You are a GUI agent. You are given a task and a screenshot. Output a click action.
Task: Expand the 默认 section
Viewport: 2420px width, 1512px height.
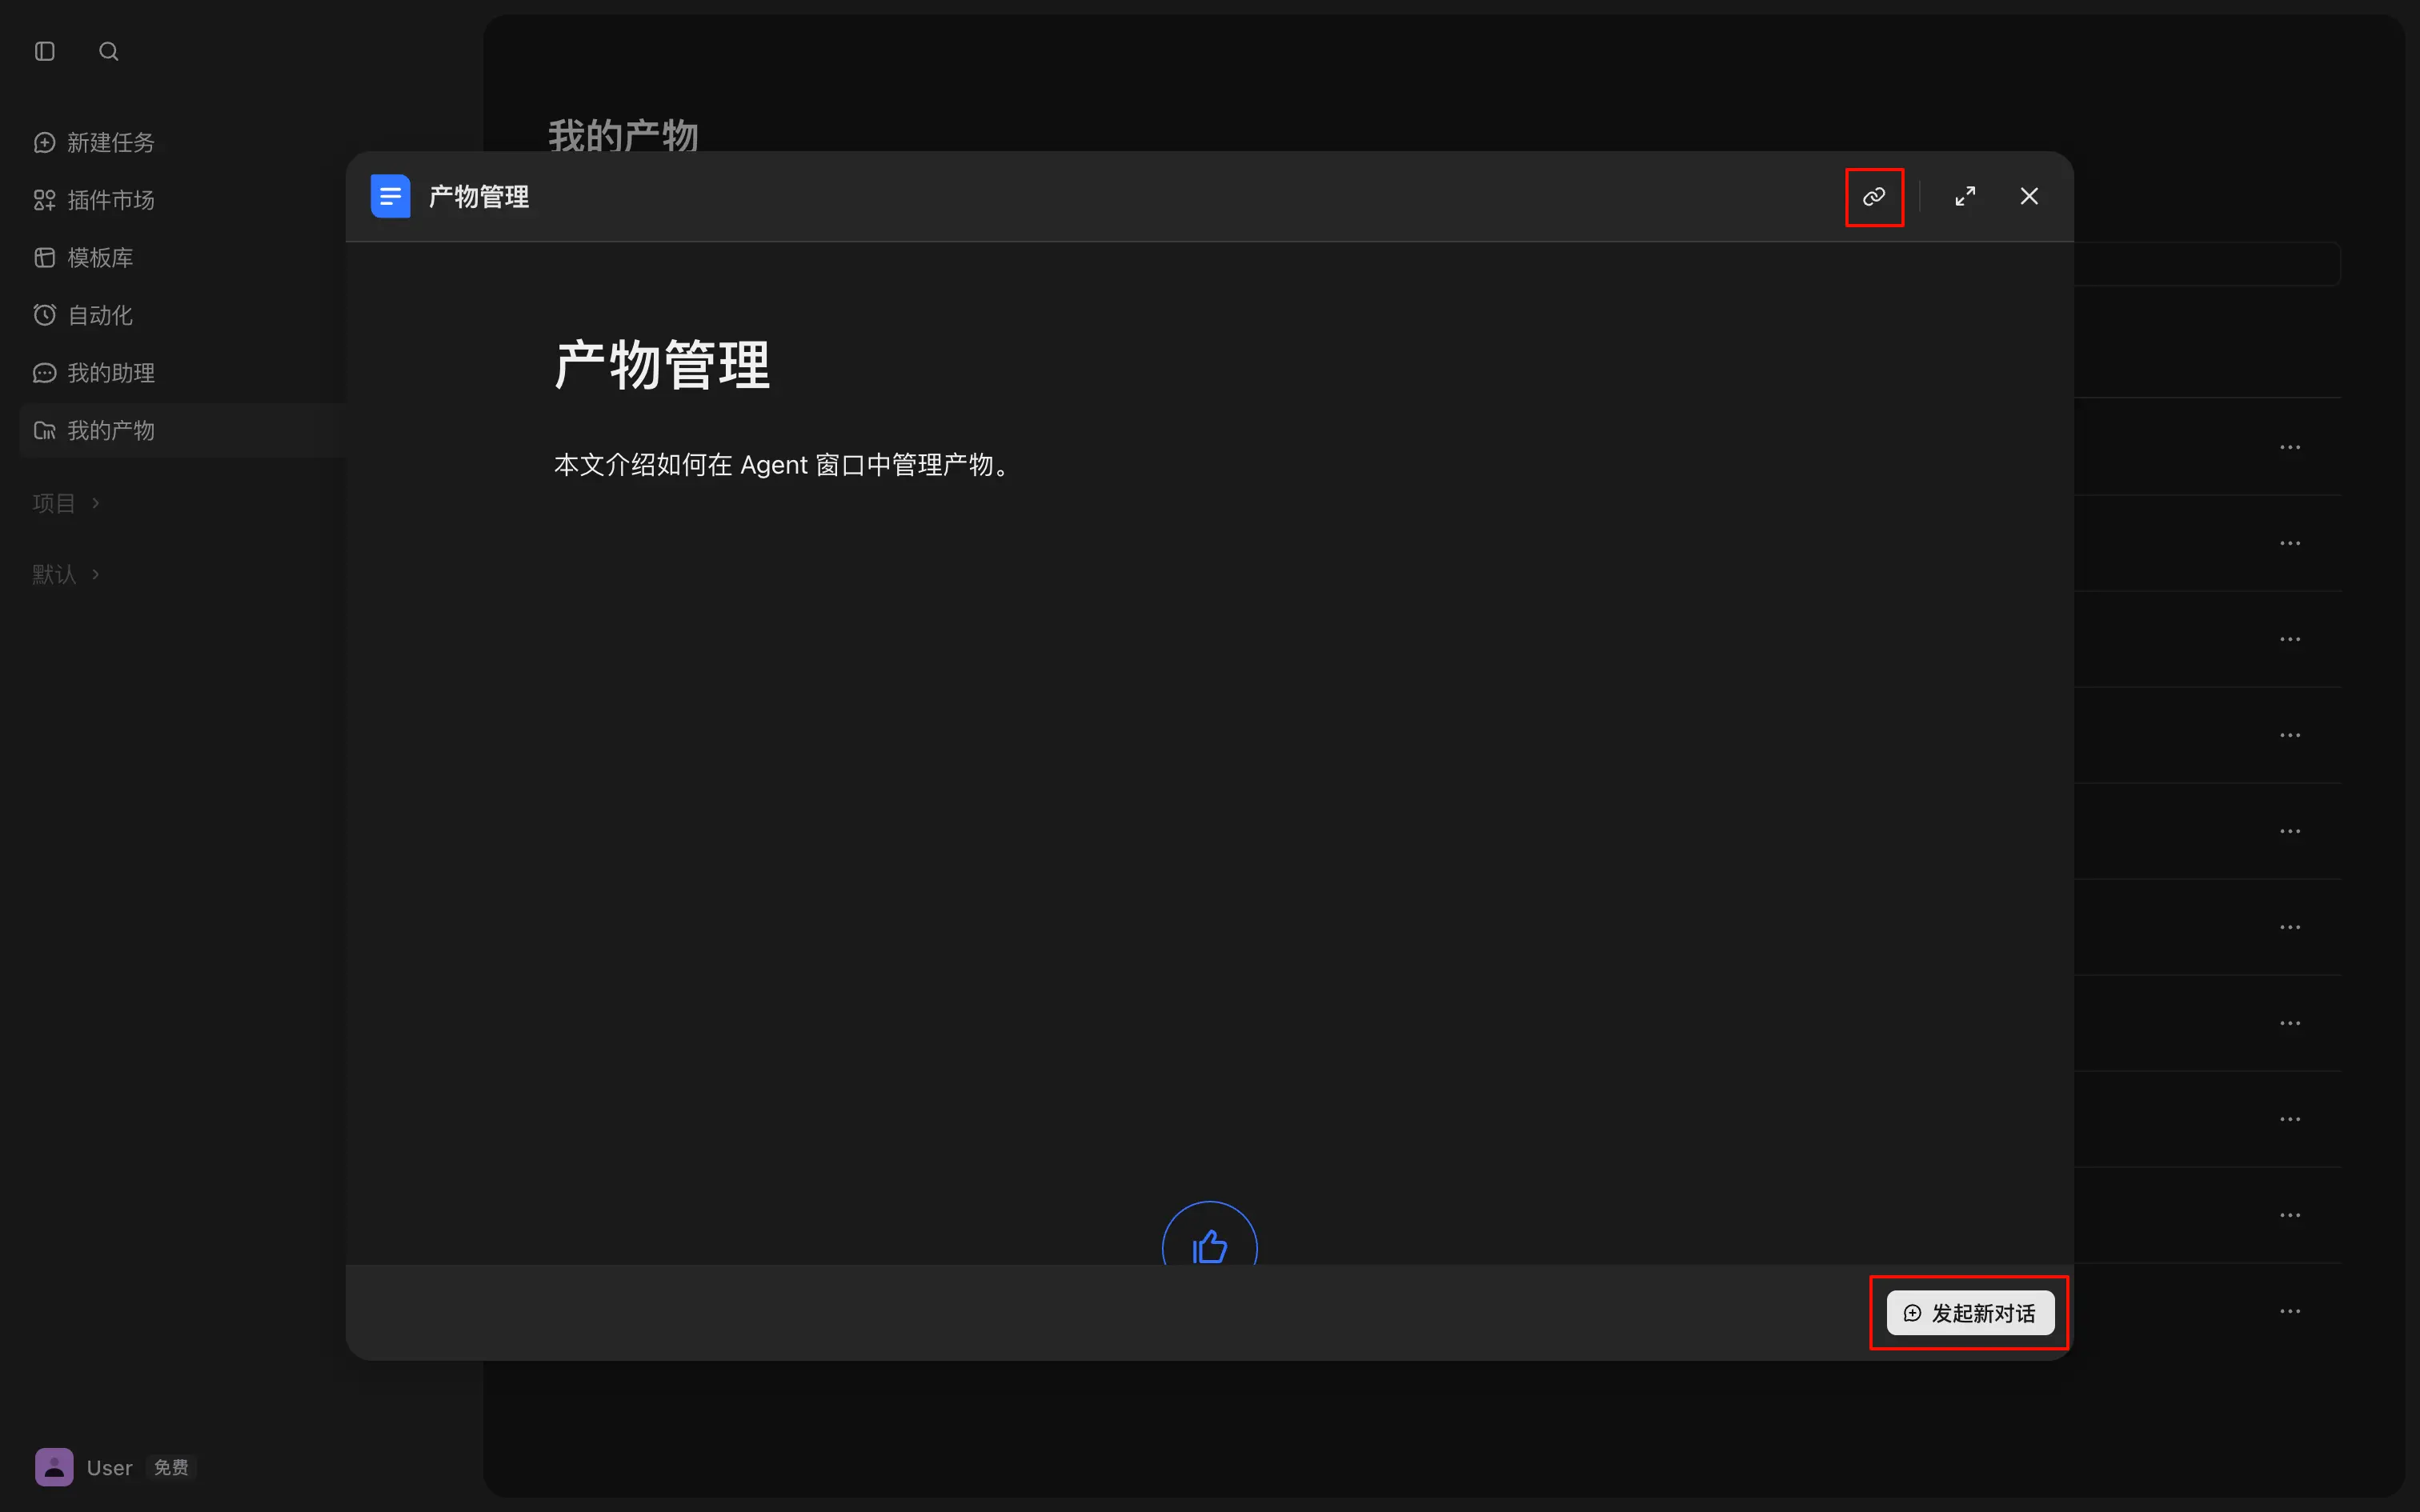66,574
